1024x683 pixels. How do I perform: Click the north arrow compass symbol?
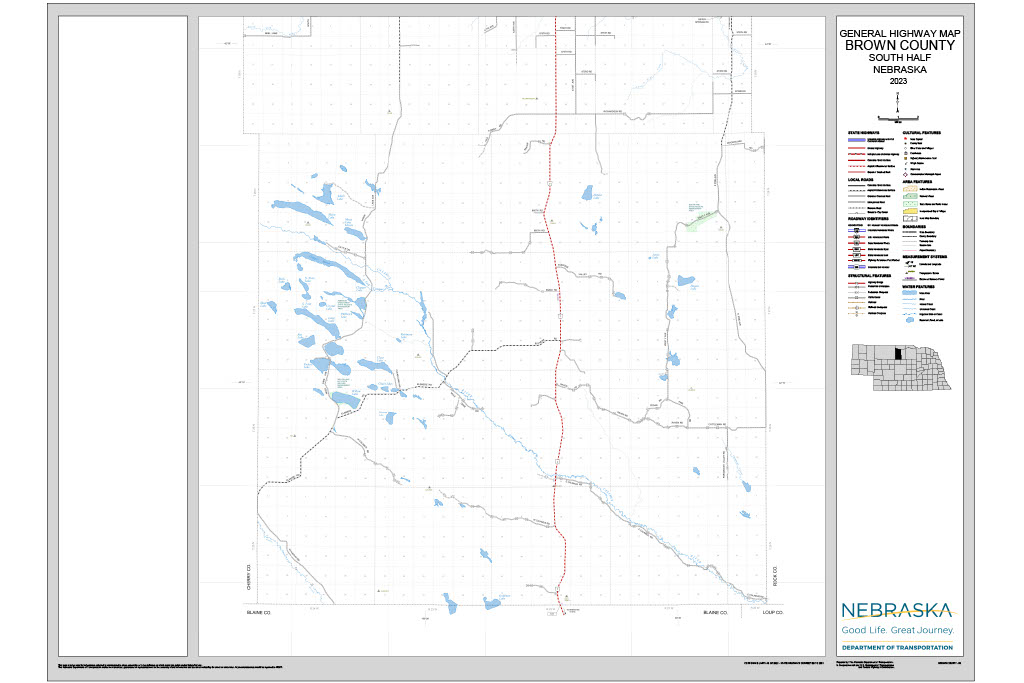pyautogui.click(x=898, y=102)
